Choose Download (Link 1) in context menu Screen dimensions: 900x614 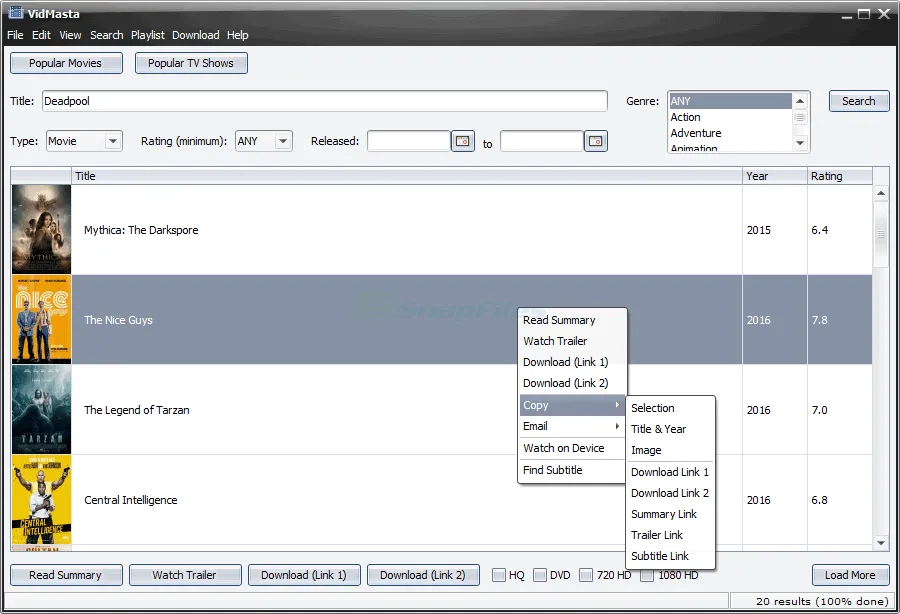pos(571,362)
